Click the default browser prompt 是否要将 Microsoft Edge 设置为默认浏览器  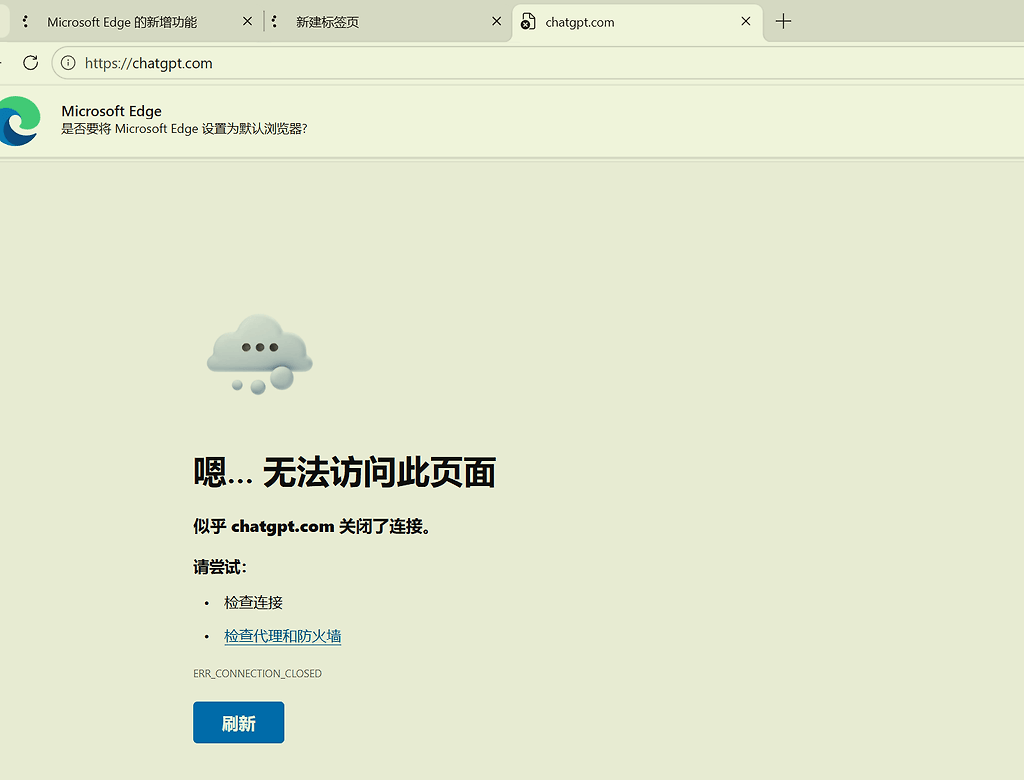(184, 129)
